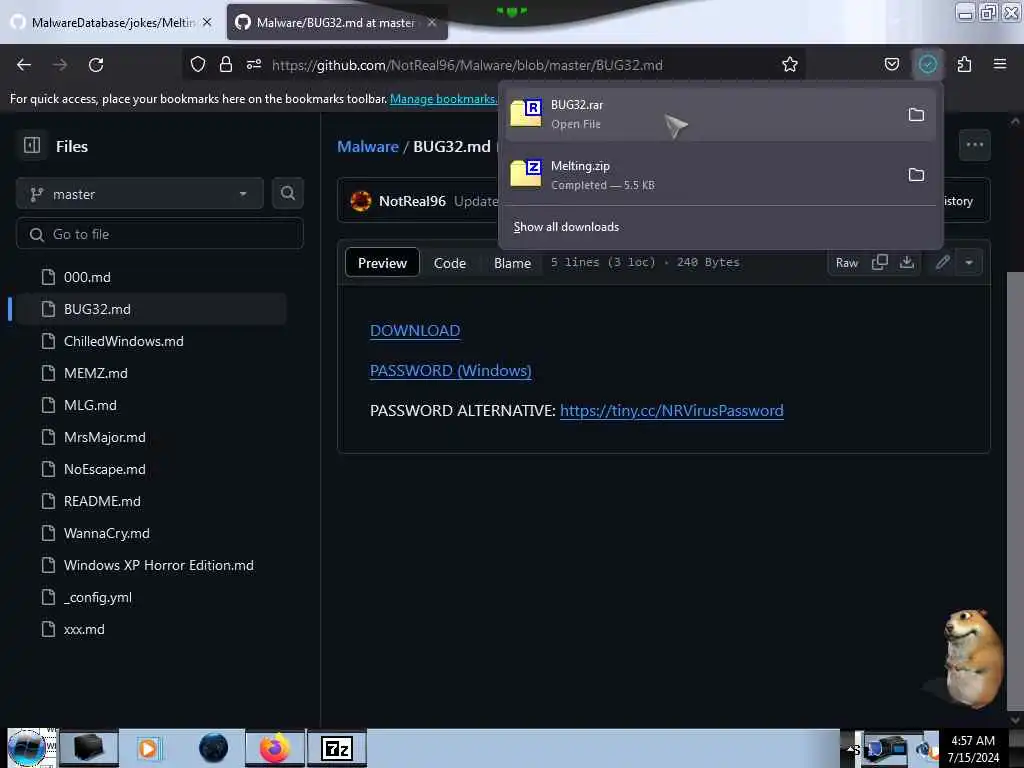The height and width of the screenshot is (768, 1024).
Task: Open the extensions puzzle icon
Action: pyautogui.click(x=964, y=64)
